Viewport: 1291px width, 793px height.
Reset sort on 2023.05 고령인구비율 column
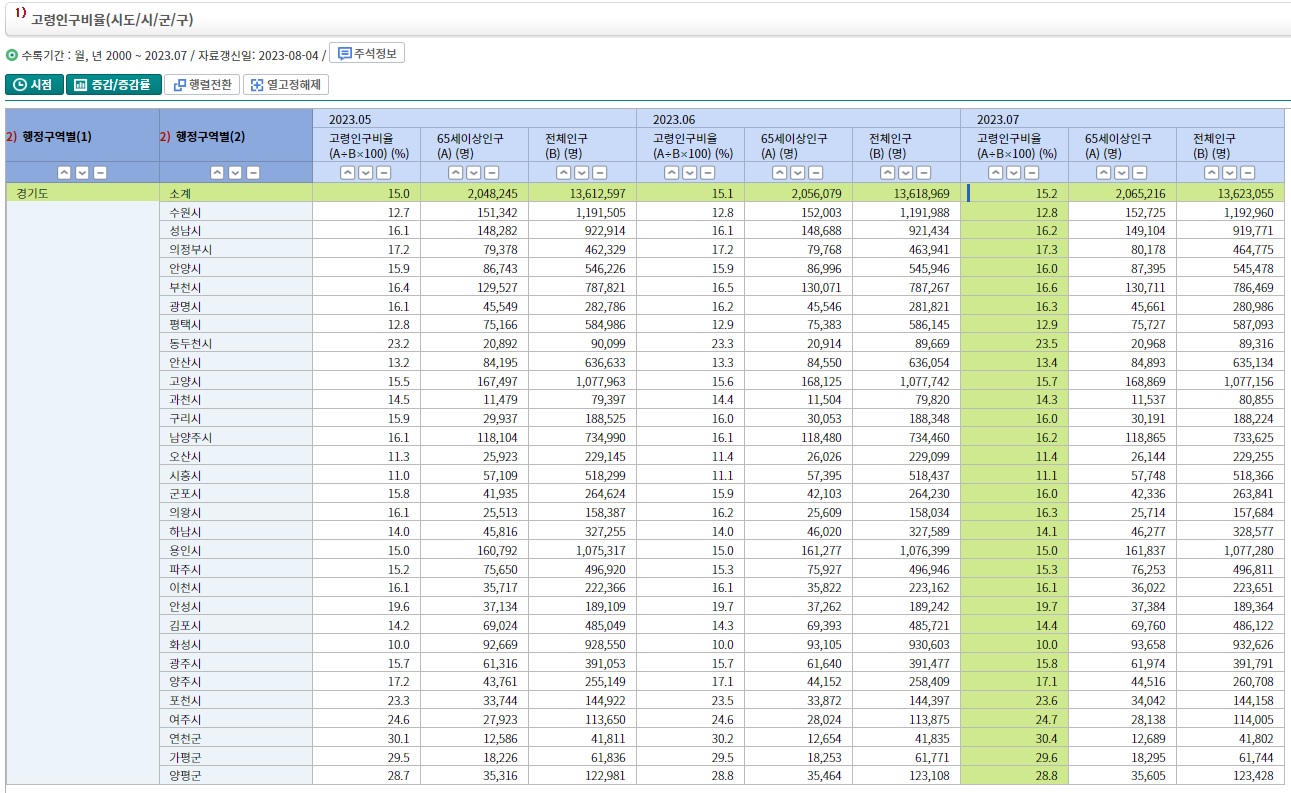click(x=384, y=173)
